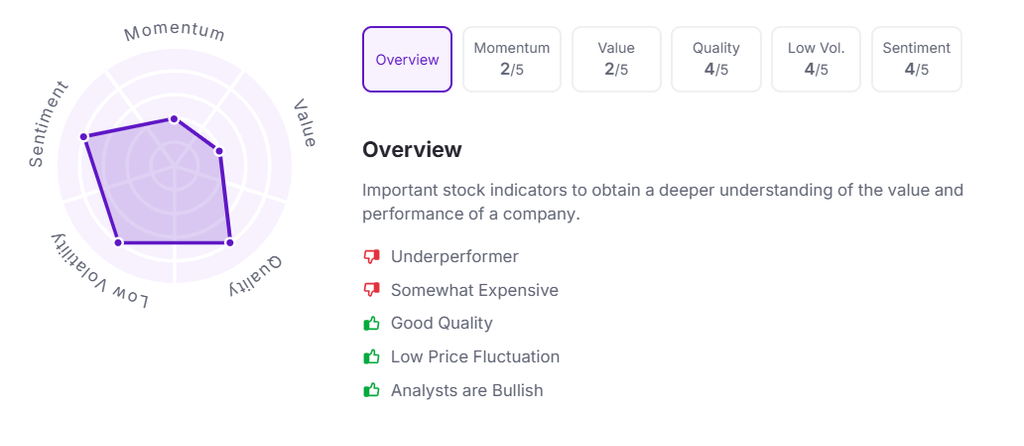Click the Value data point on radar chart

pyautogui.click(x=219, y=152)
